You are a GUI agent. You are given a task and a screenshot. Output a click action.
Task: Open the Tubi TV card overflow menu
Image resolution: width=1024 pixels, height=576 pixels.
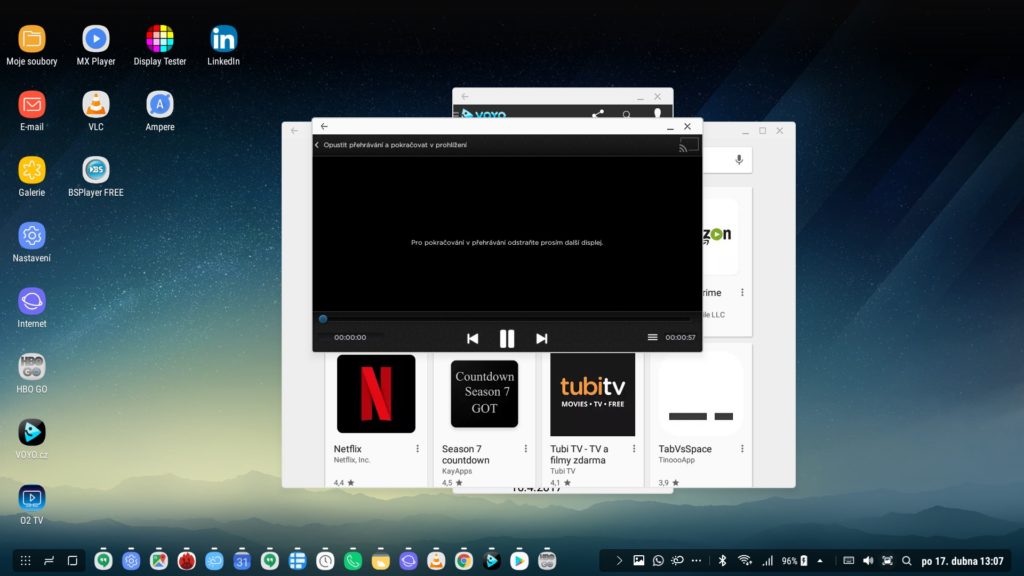tap(634, 449)
